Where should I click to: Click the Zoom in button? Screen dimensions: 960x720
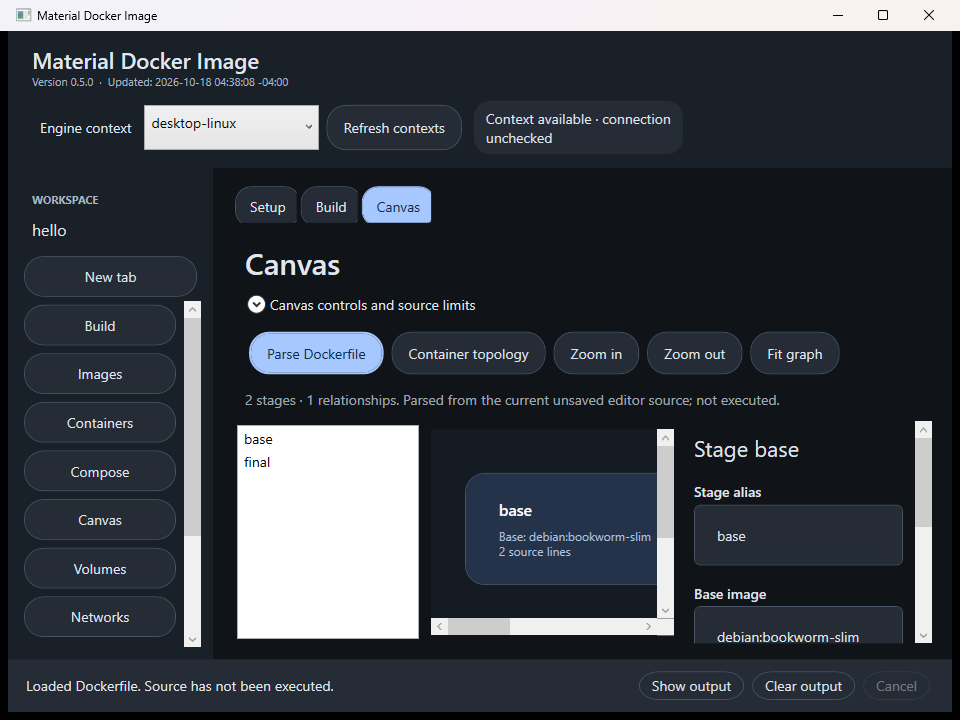(x=596, y=354)
